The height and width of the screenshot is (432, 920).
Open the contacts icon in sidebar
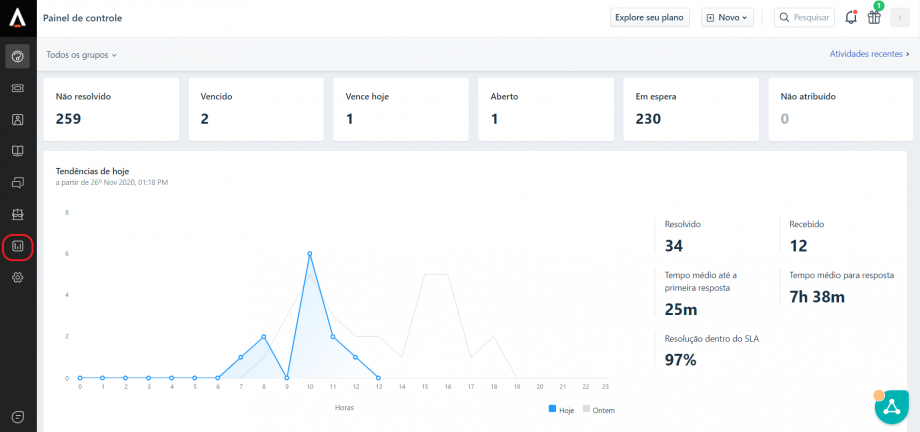(x=18, y=120)
